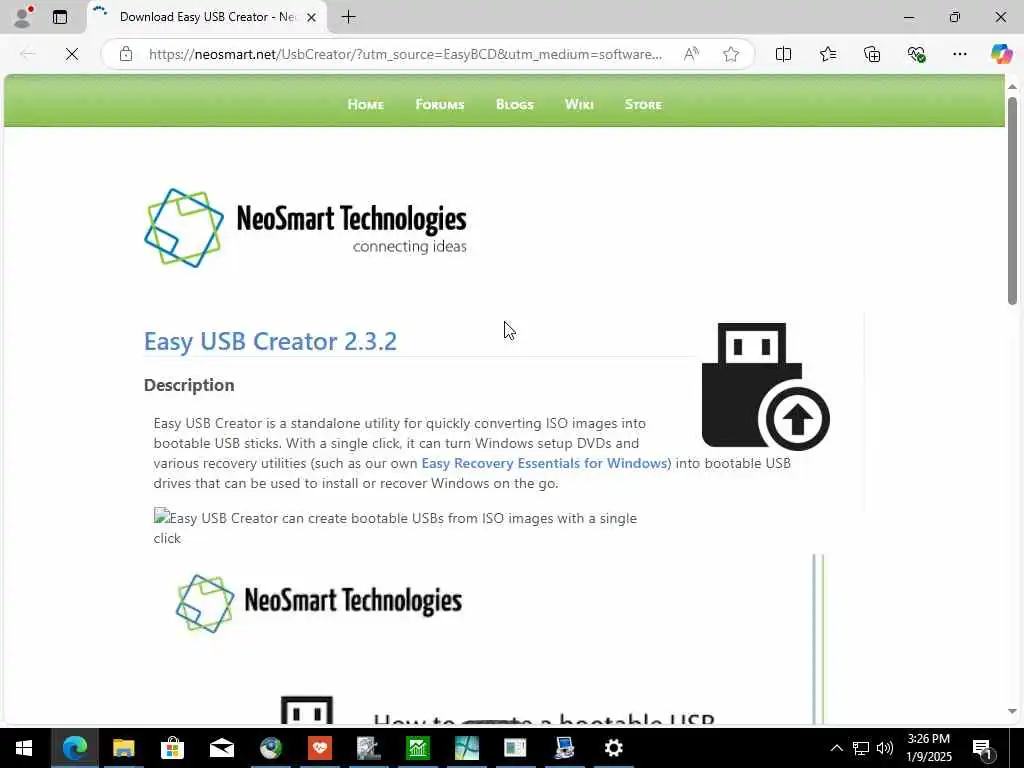Switch to Microsoft Edge in taskbar
The height and width of the screenshot is (768, 1024).
[74, 748]
